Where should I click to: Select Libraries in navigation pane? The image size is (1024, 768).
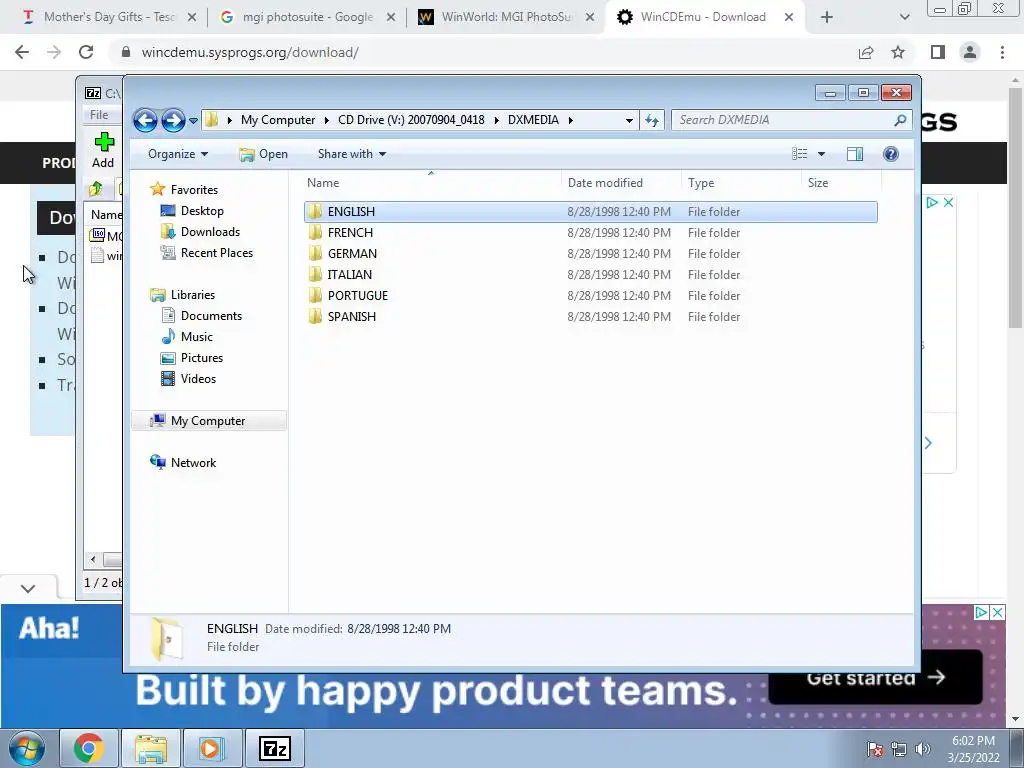click(193, 295)
